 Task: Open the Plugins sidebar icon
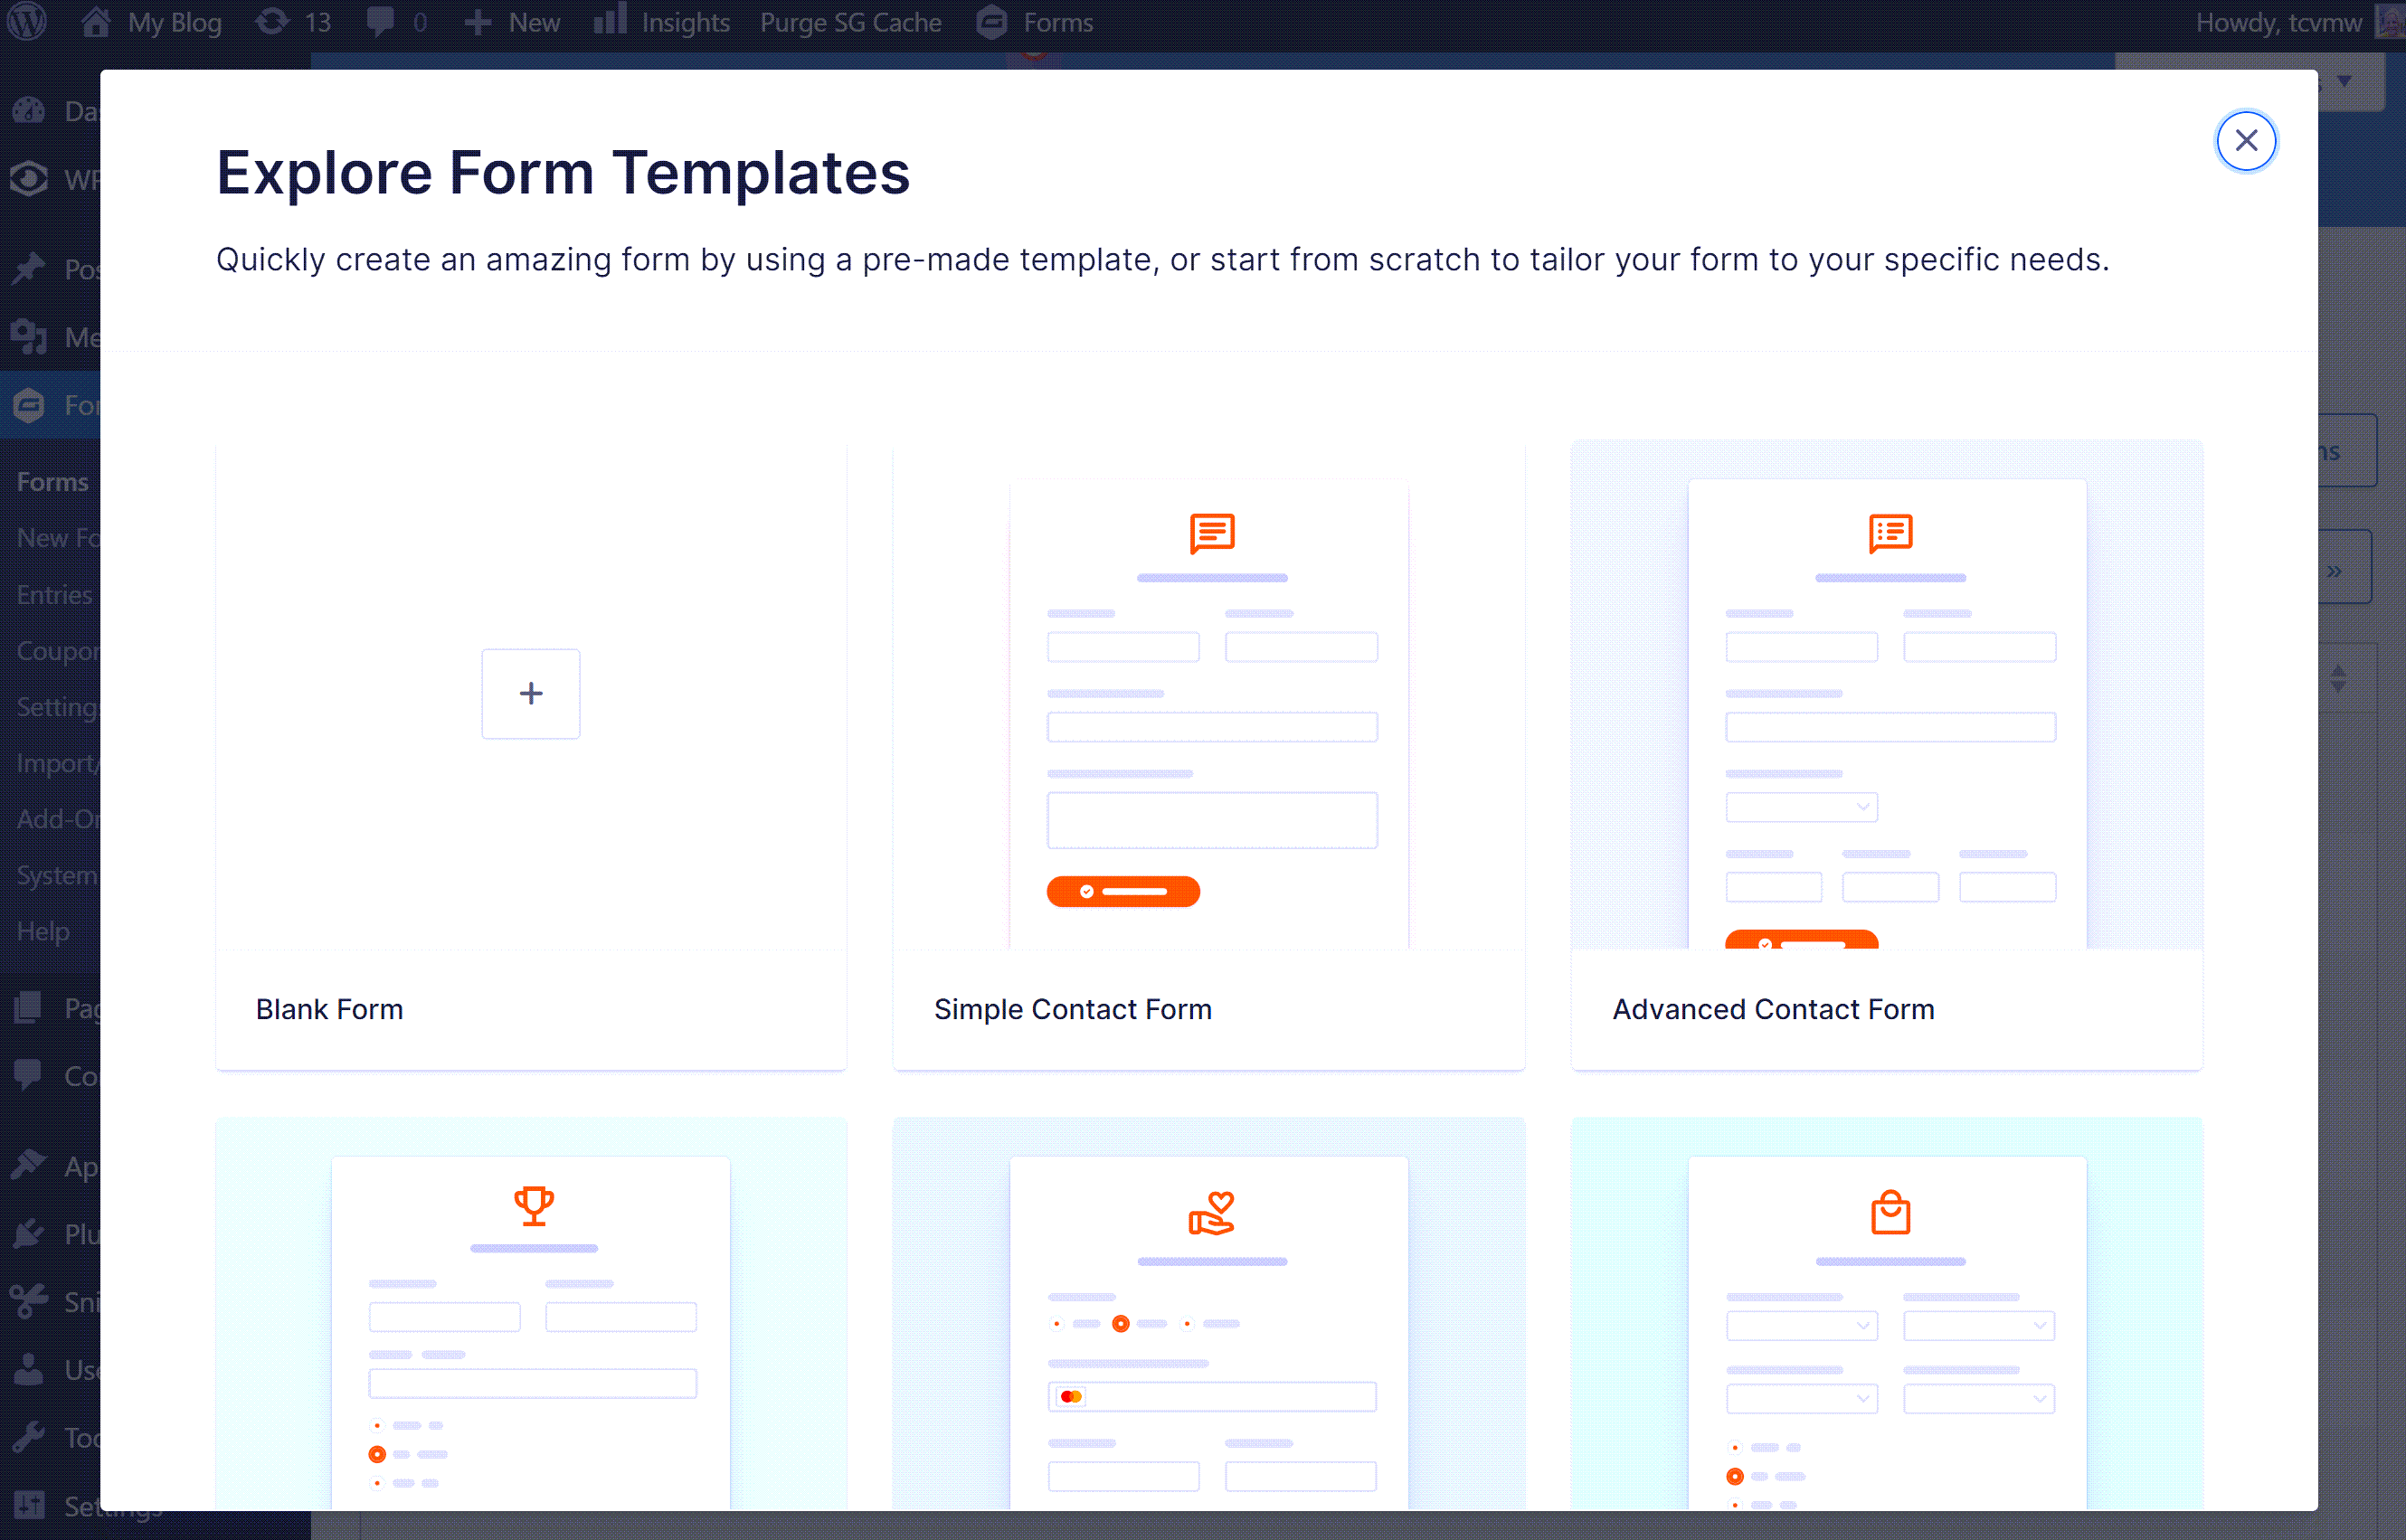tap(29, 1233)
